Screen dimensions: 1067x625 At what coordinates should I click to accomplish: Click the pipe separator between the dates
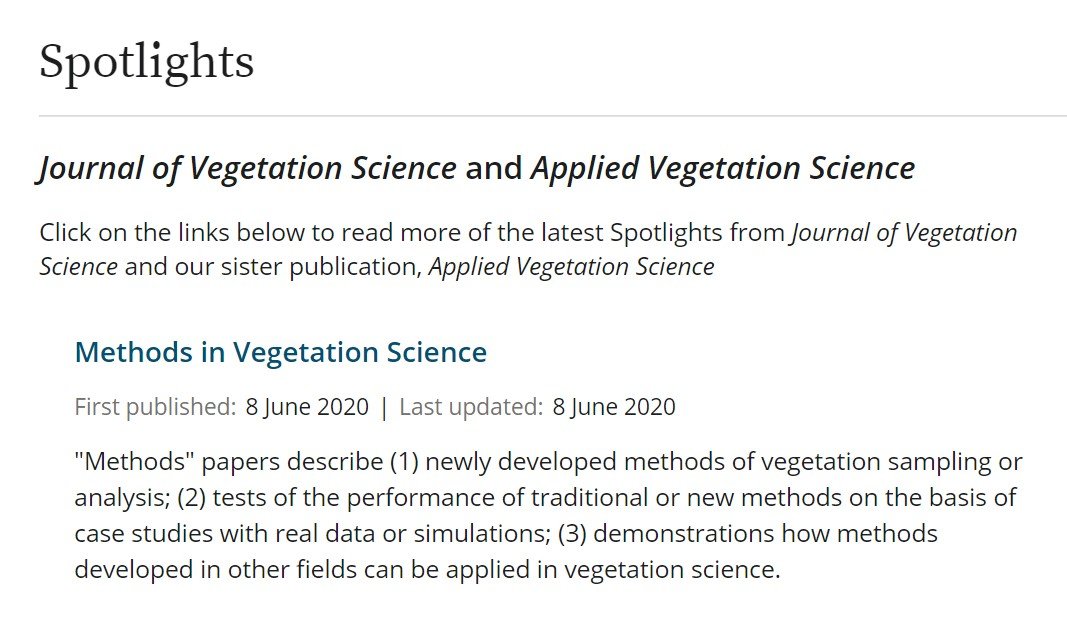click(384, 407)
